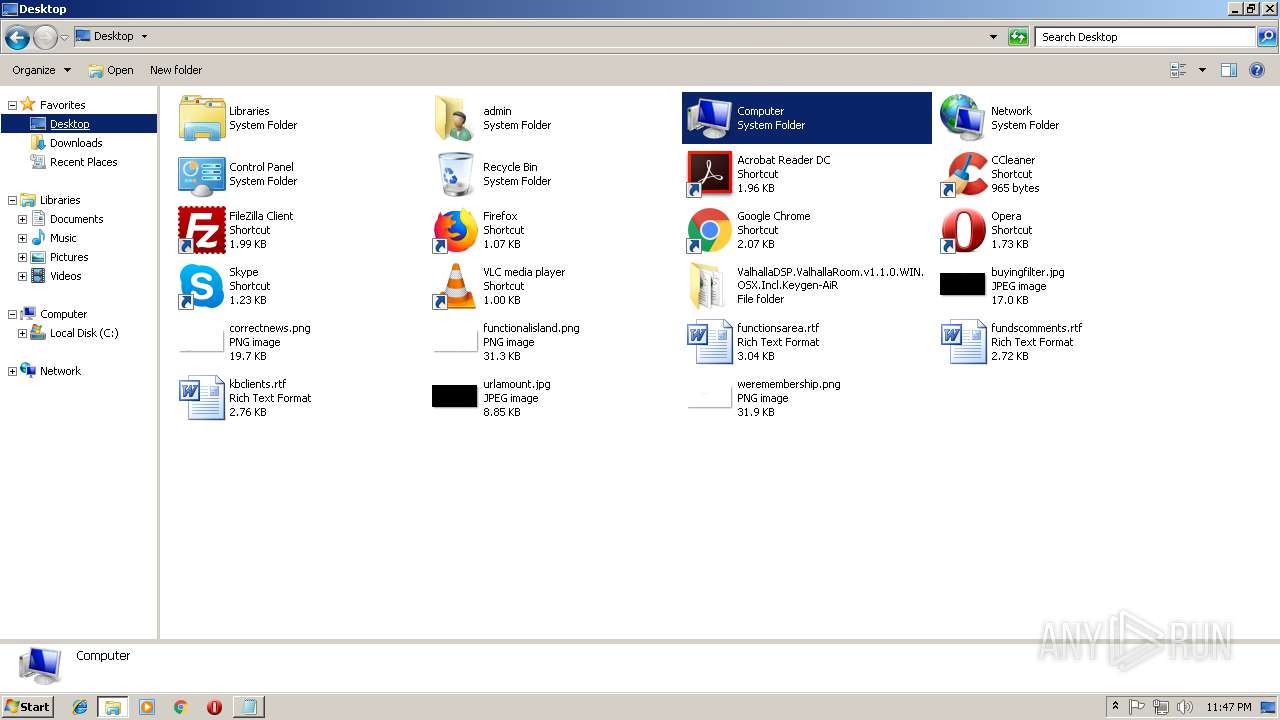Screen dimensions: 1280x720
Task: Open Windows Media Player from the taskbar
Action: tap(147, 707)
